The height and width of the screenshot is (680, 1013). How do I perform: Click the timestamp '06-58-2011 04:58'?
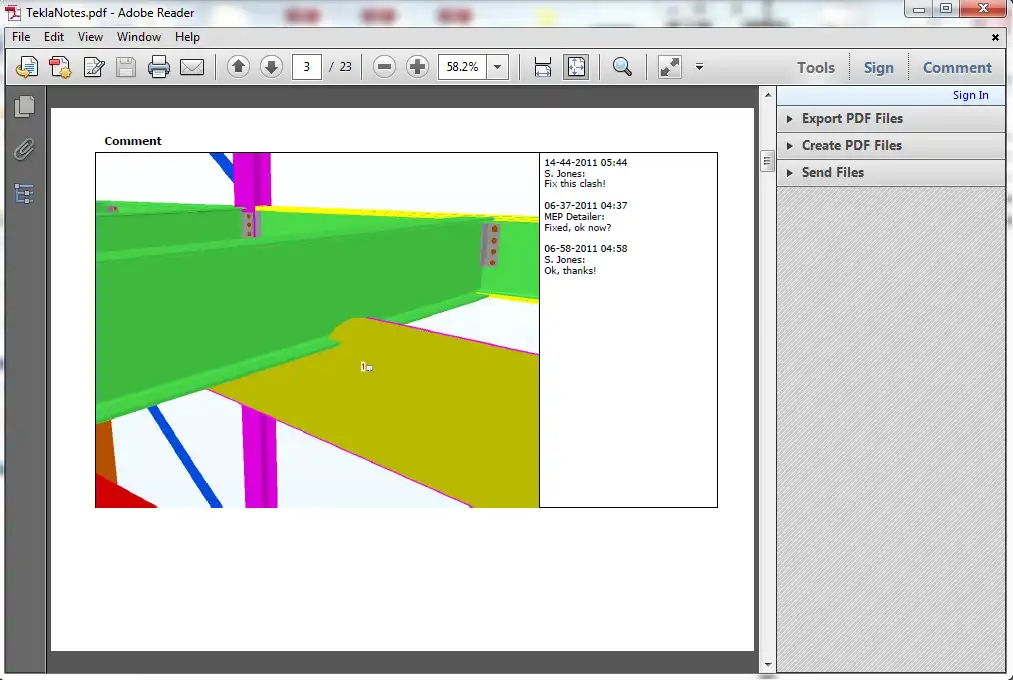tap(585, 249)
